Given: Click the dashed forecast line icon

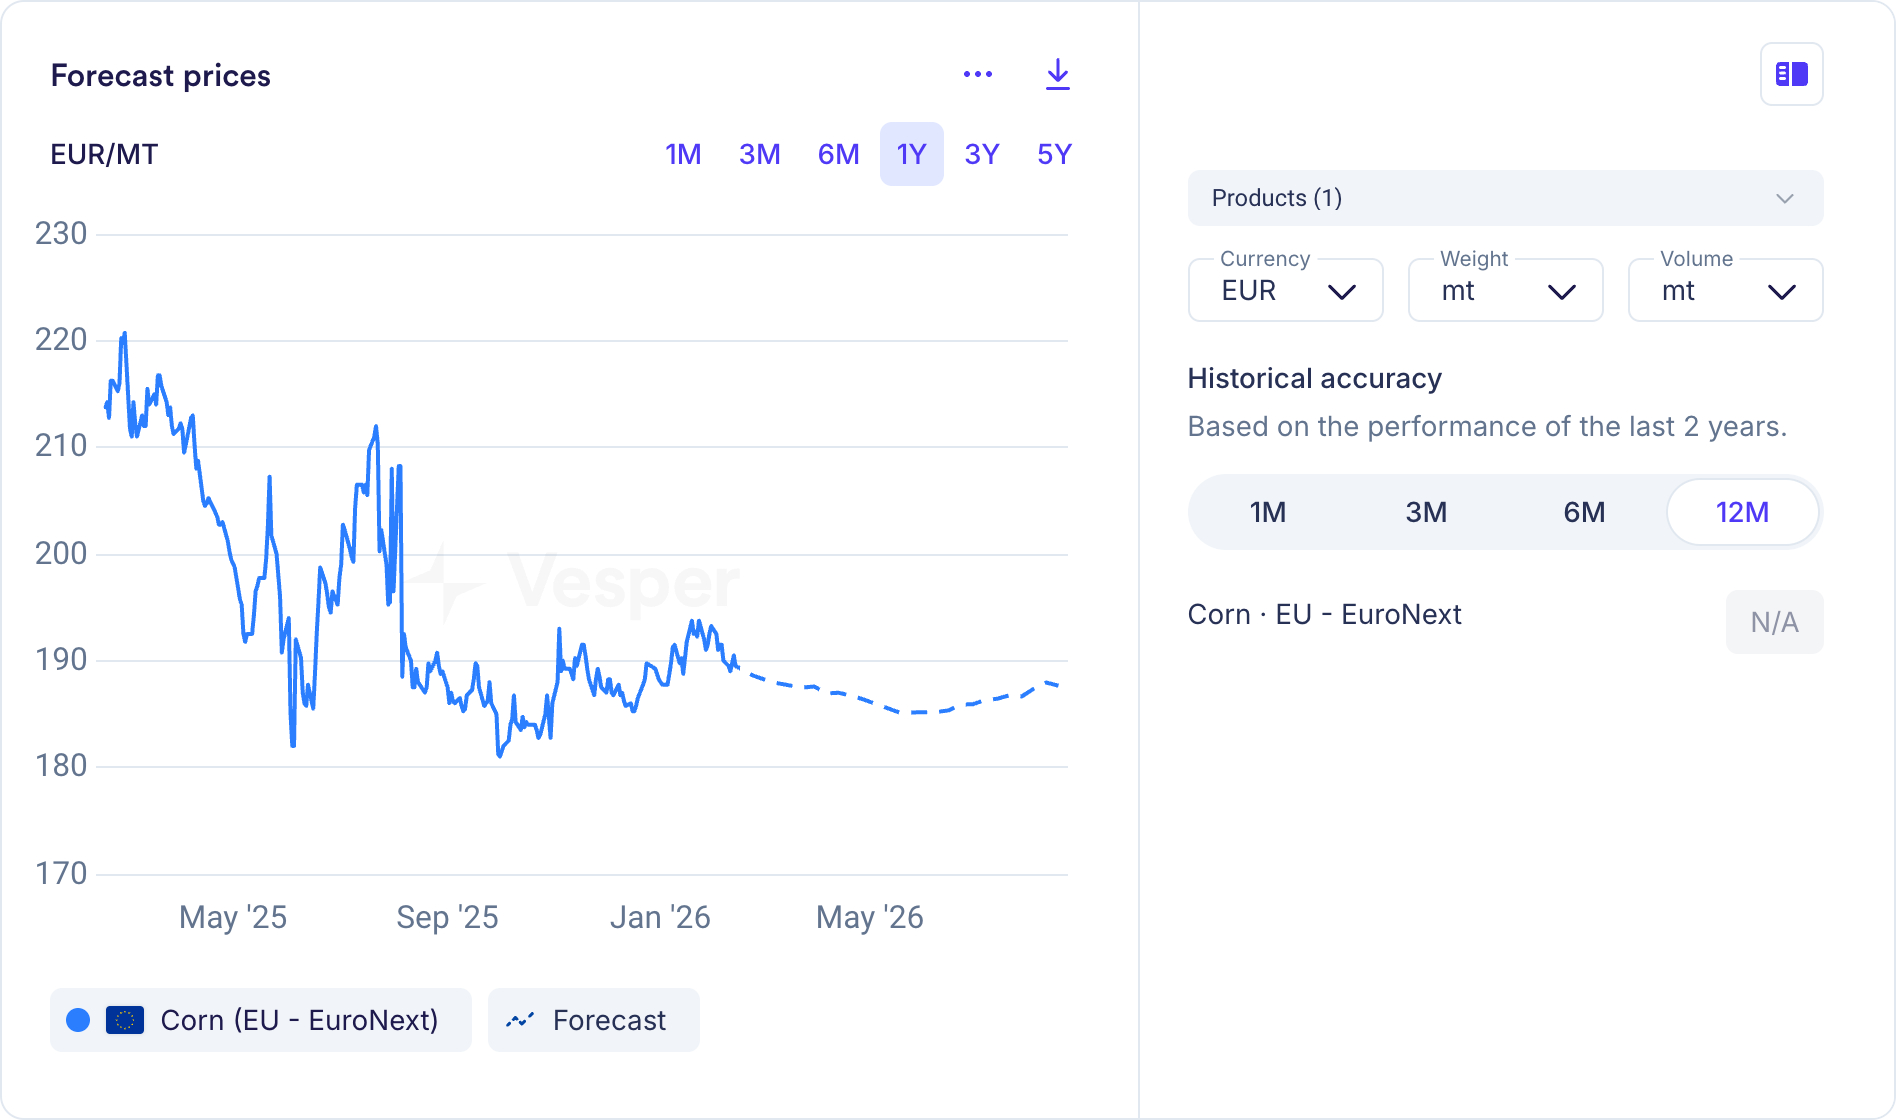Looking at the screenshot, I should pos(520,1020).
